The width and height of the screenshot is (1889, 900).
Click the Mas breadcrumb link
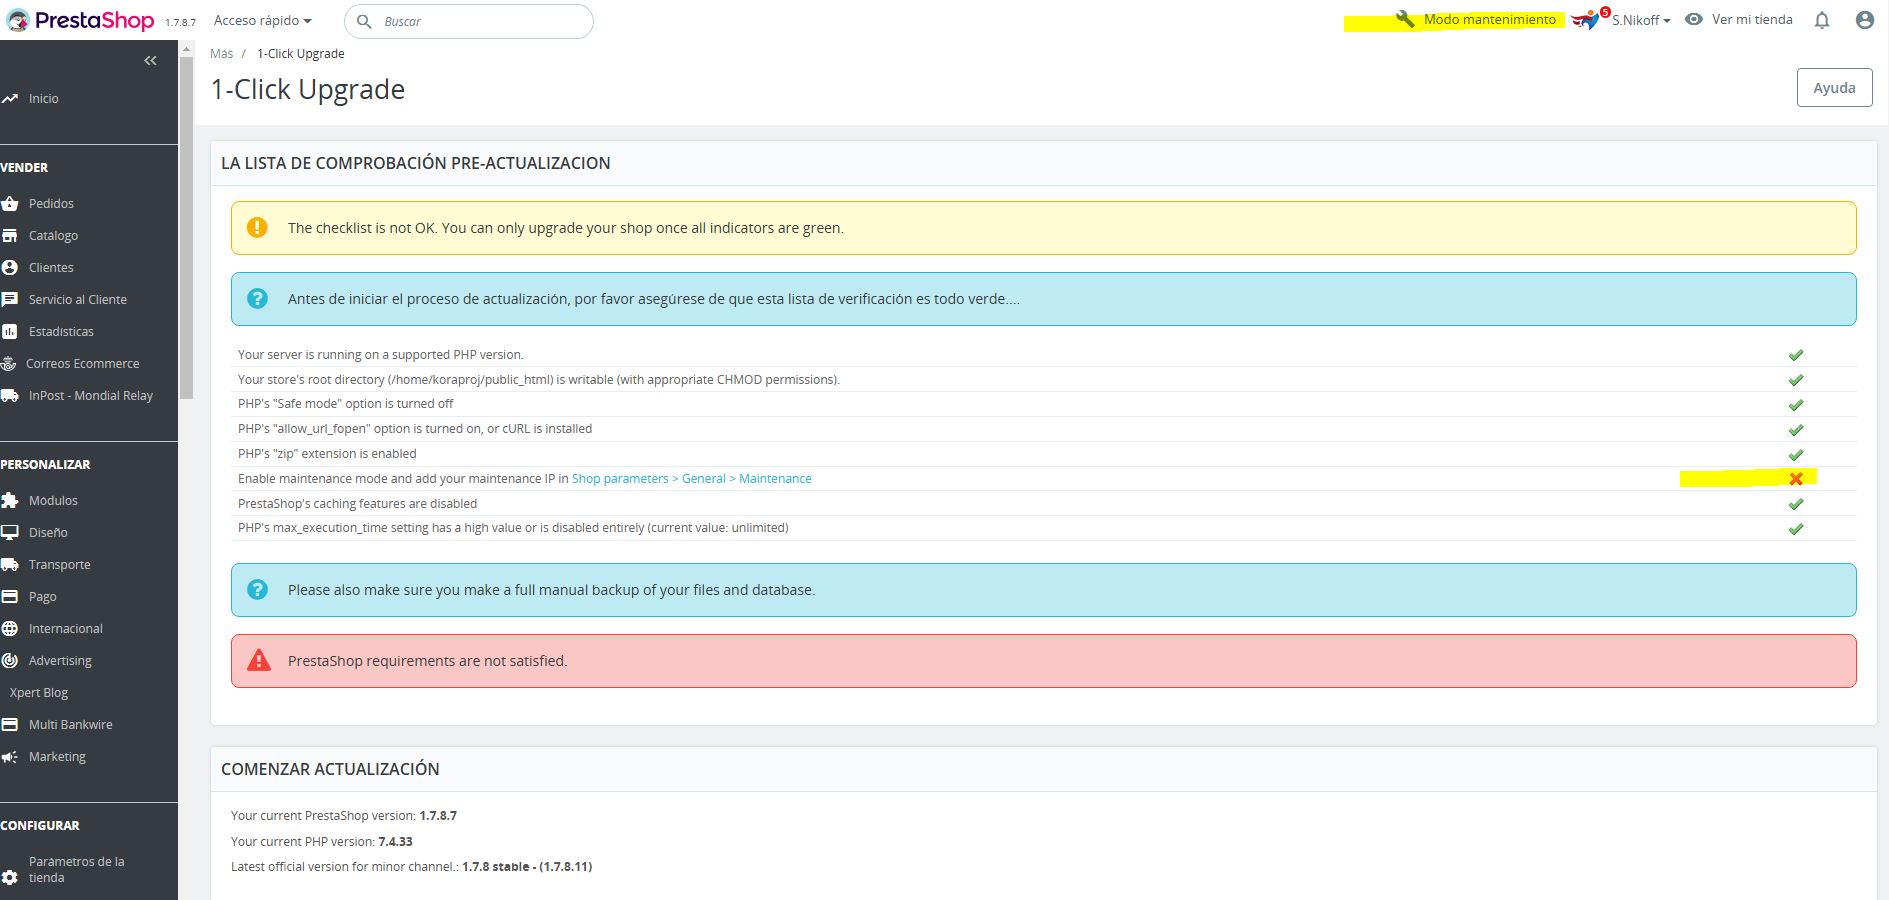tap(222, 54)
